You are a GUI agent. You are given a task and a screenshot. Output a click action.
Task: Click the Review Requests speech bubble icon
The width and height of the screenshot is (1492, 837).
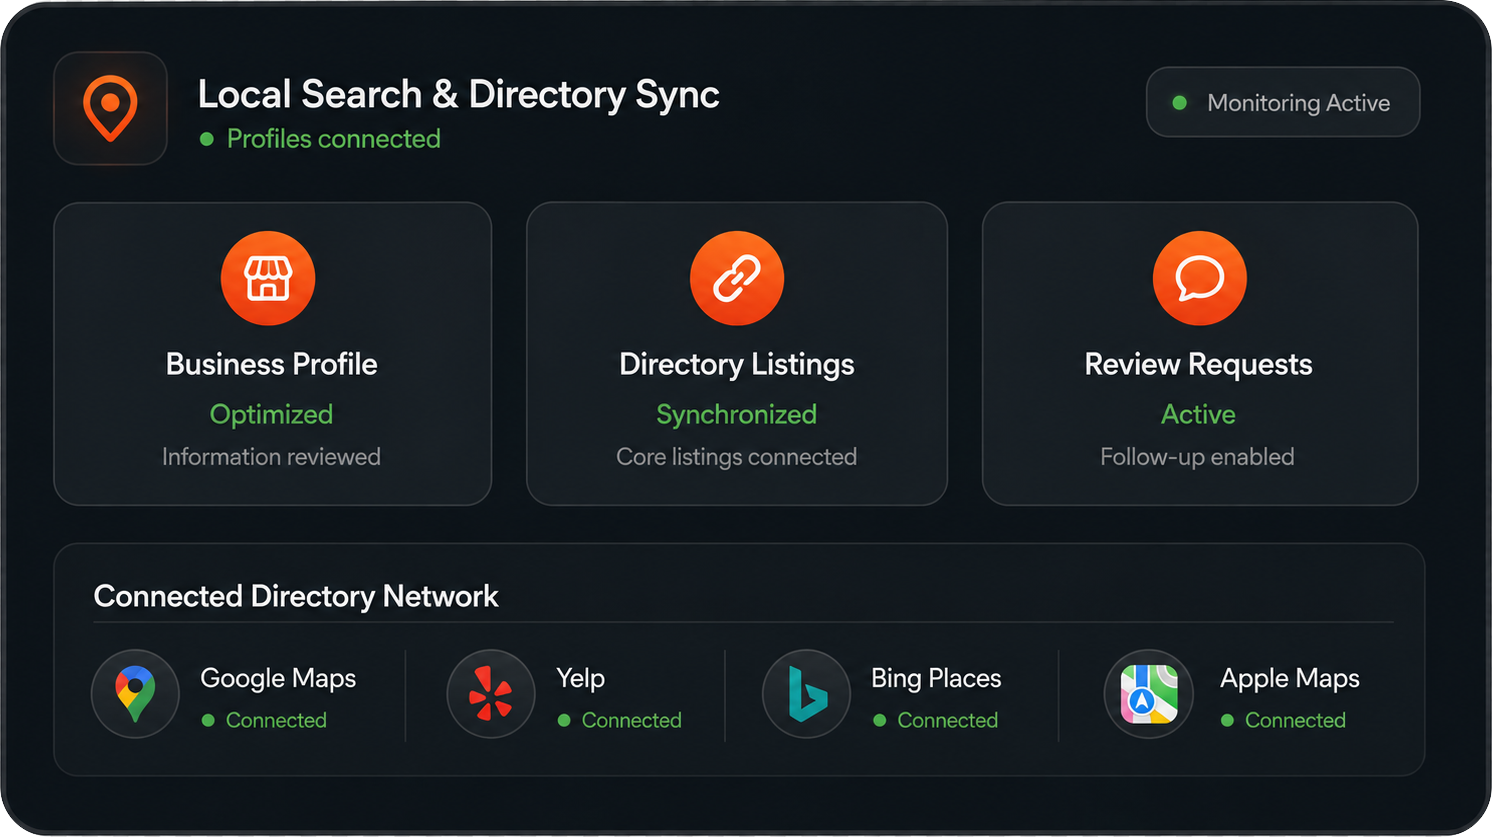(x=1200, y=278)
